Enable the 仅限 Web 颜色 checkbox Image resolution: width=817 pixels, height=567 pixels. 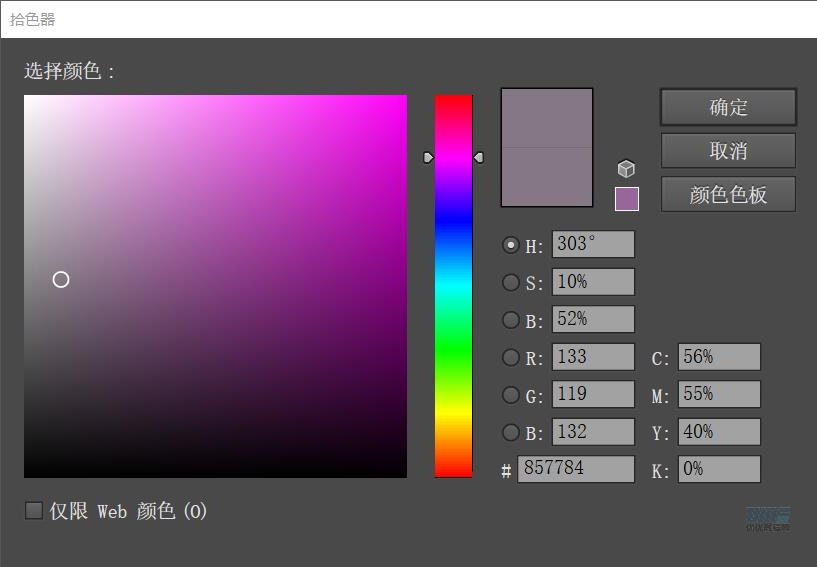tap(34, 511)
